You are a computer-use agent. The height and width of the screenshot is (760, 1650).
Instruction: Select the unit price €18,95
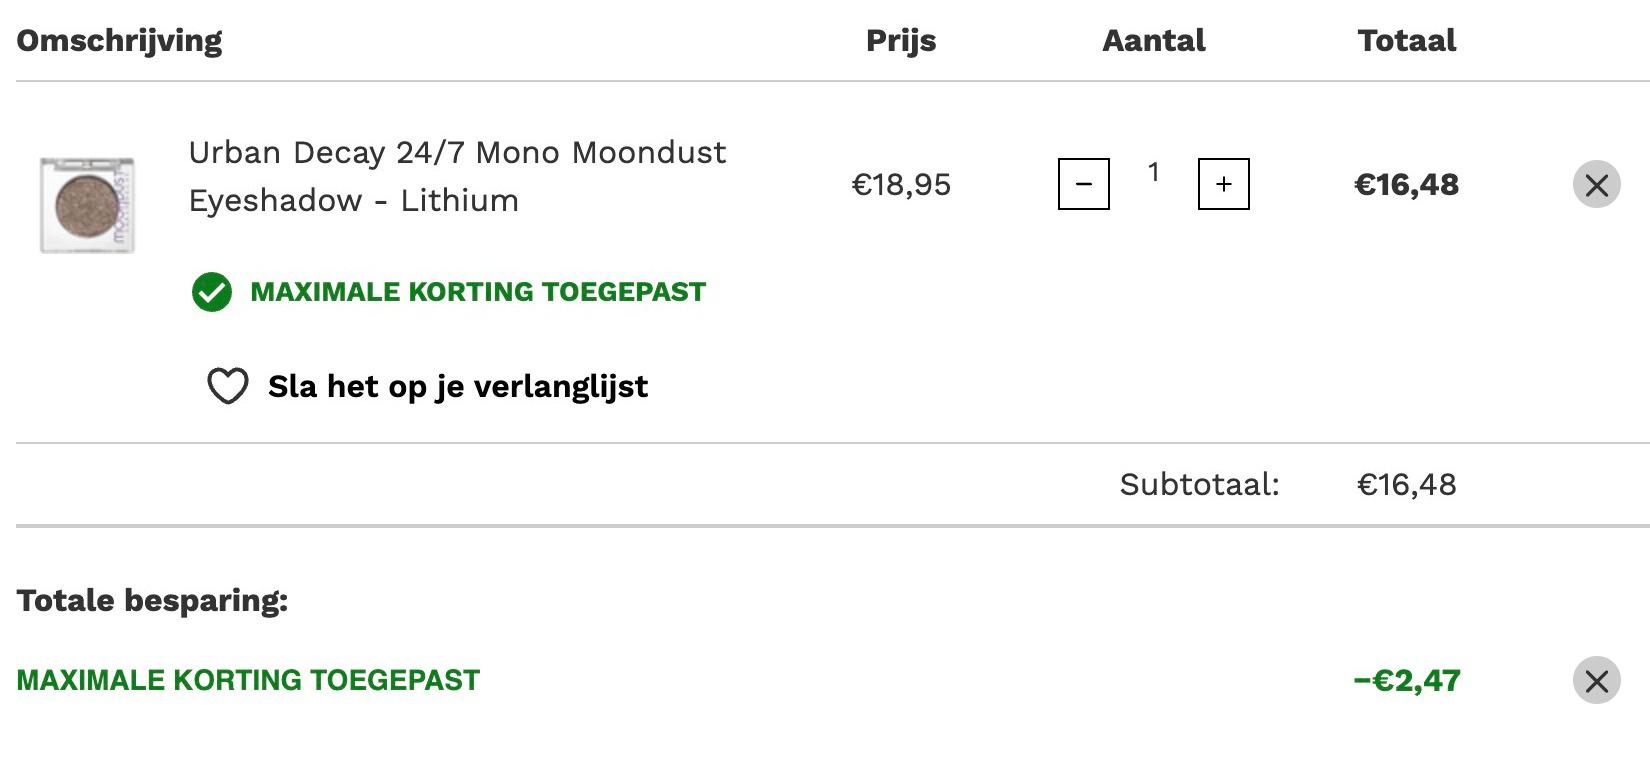901,185
